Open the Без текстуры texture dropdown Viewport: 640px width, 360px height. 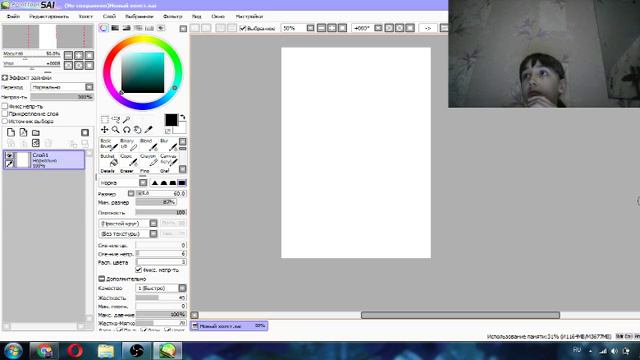(x=153, y=233)
